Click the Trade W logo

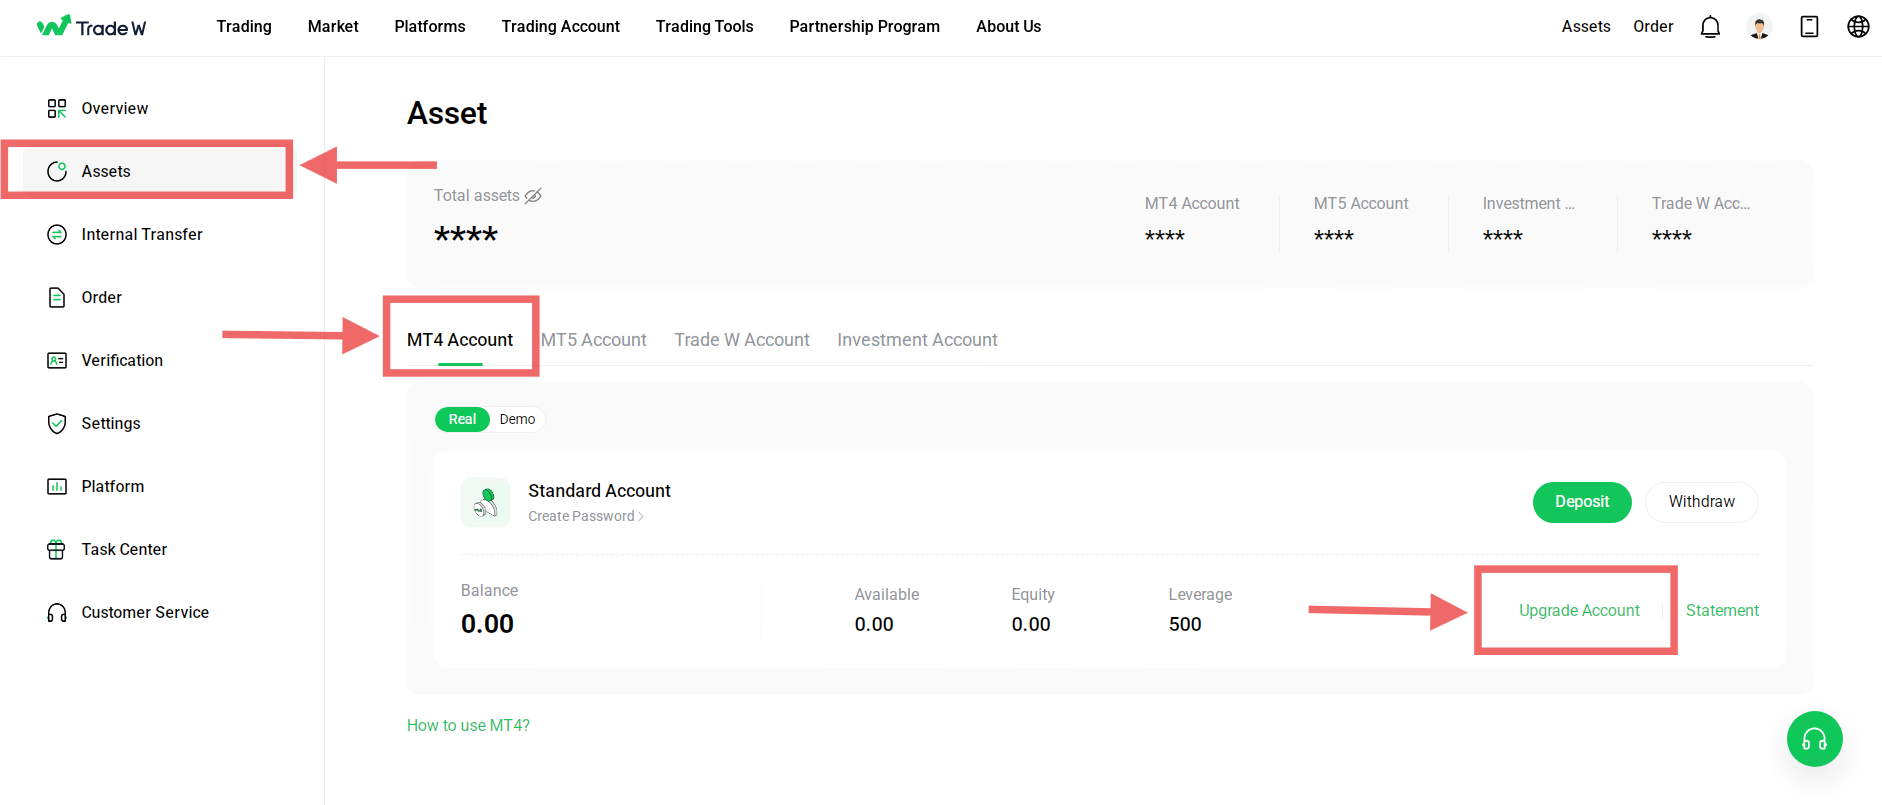(91, 27)
